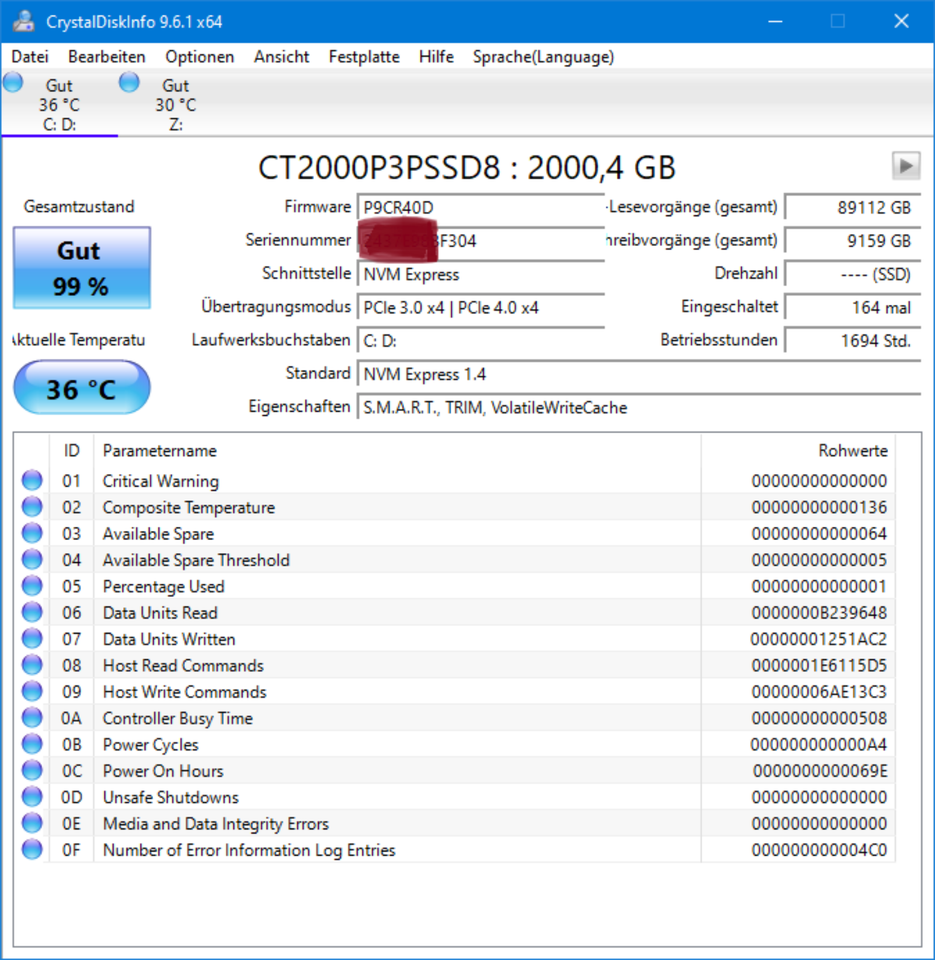The height and width of the screenshot is (960, 935).
Task: Click status orb for Percentage Used
Action: [32, 586]
